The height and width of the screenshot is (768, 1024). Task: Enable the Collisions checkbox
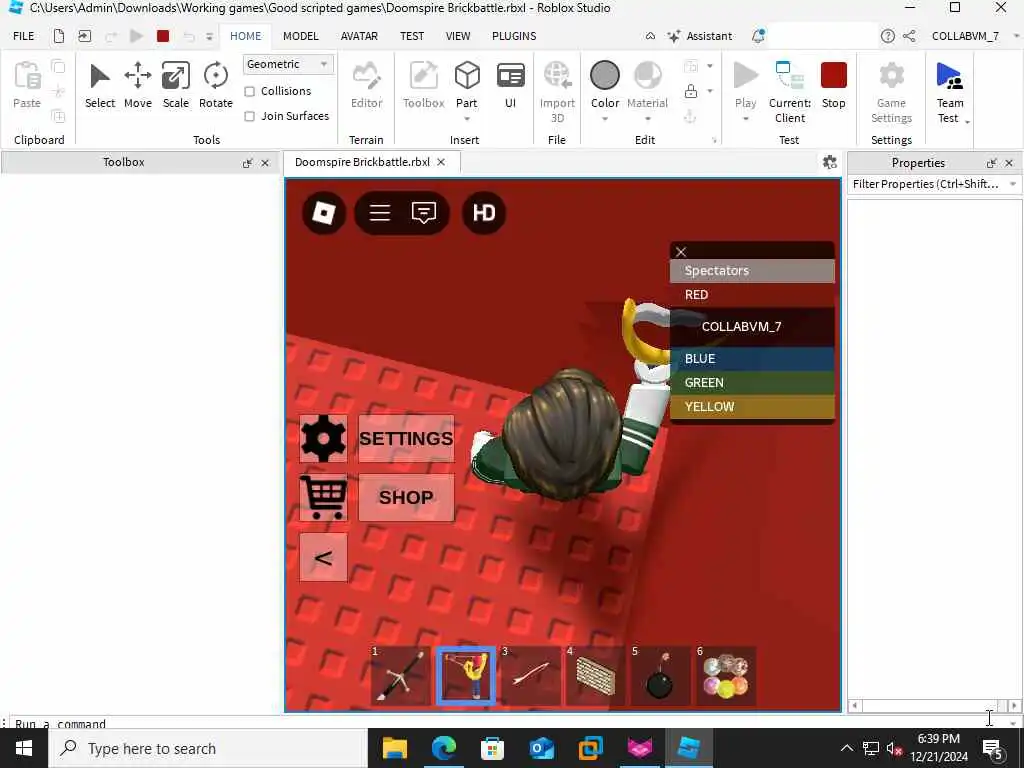[249, 91]
